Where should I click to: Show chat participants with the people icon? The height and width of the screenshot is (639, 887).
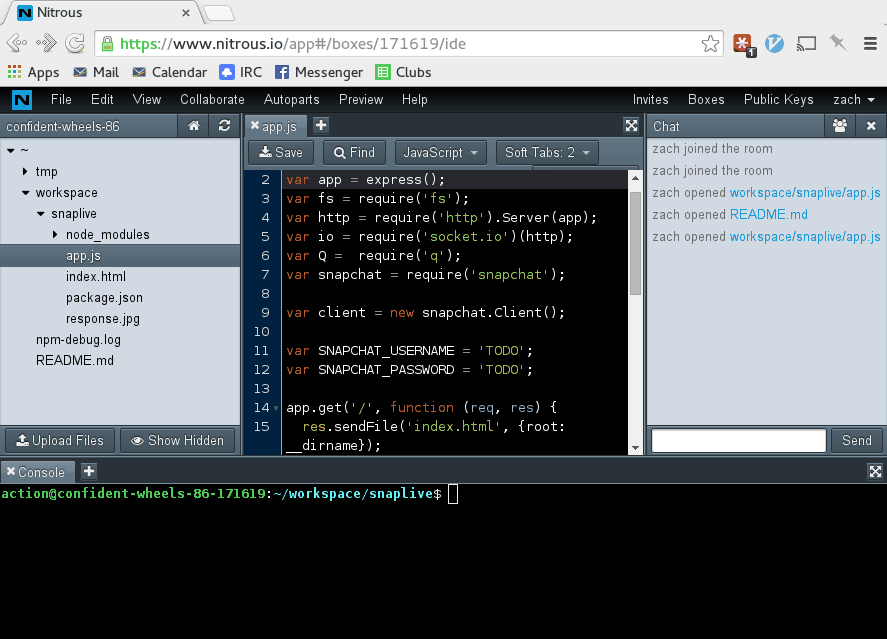pyautogui.click(x=840, y=126)
